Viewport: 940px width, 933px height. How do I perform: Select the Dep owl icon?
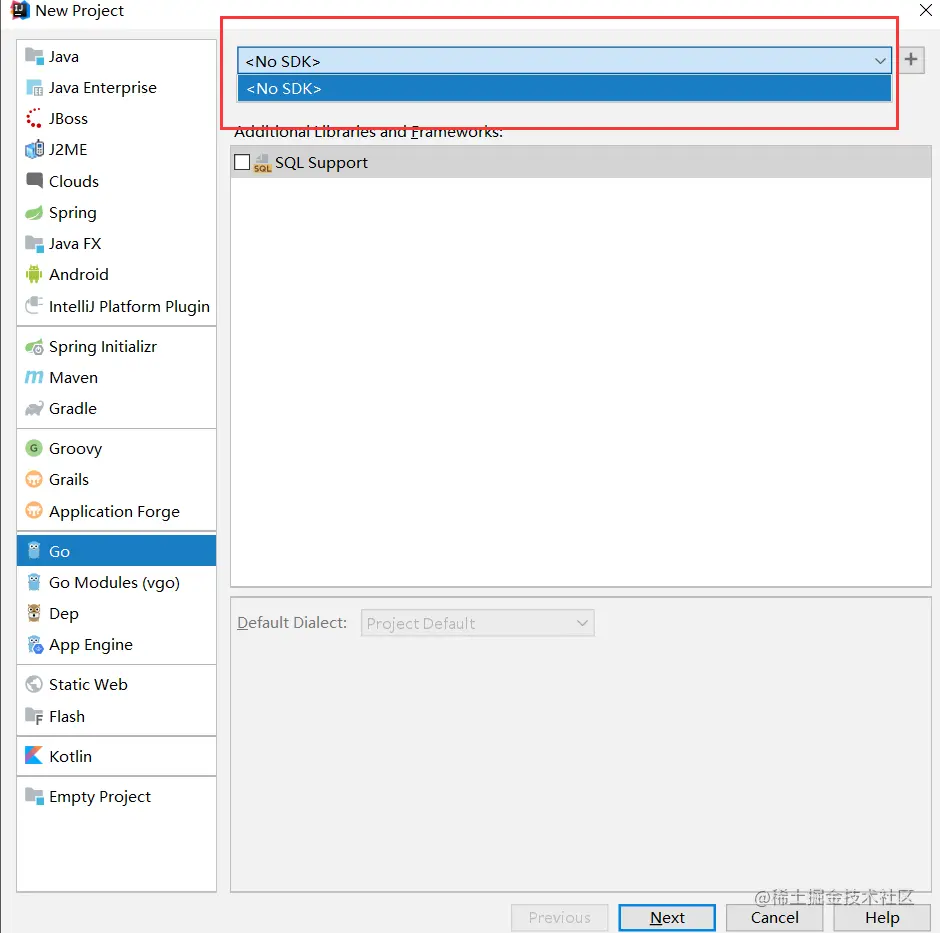coord(34,613)
